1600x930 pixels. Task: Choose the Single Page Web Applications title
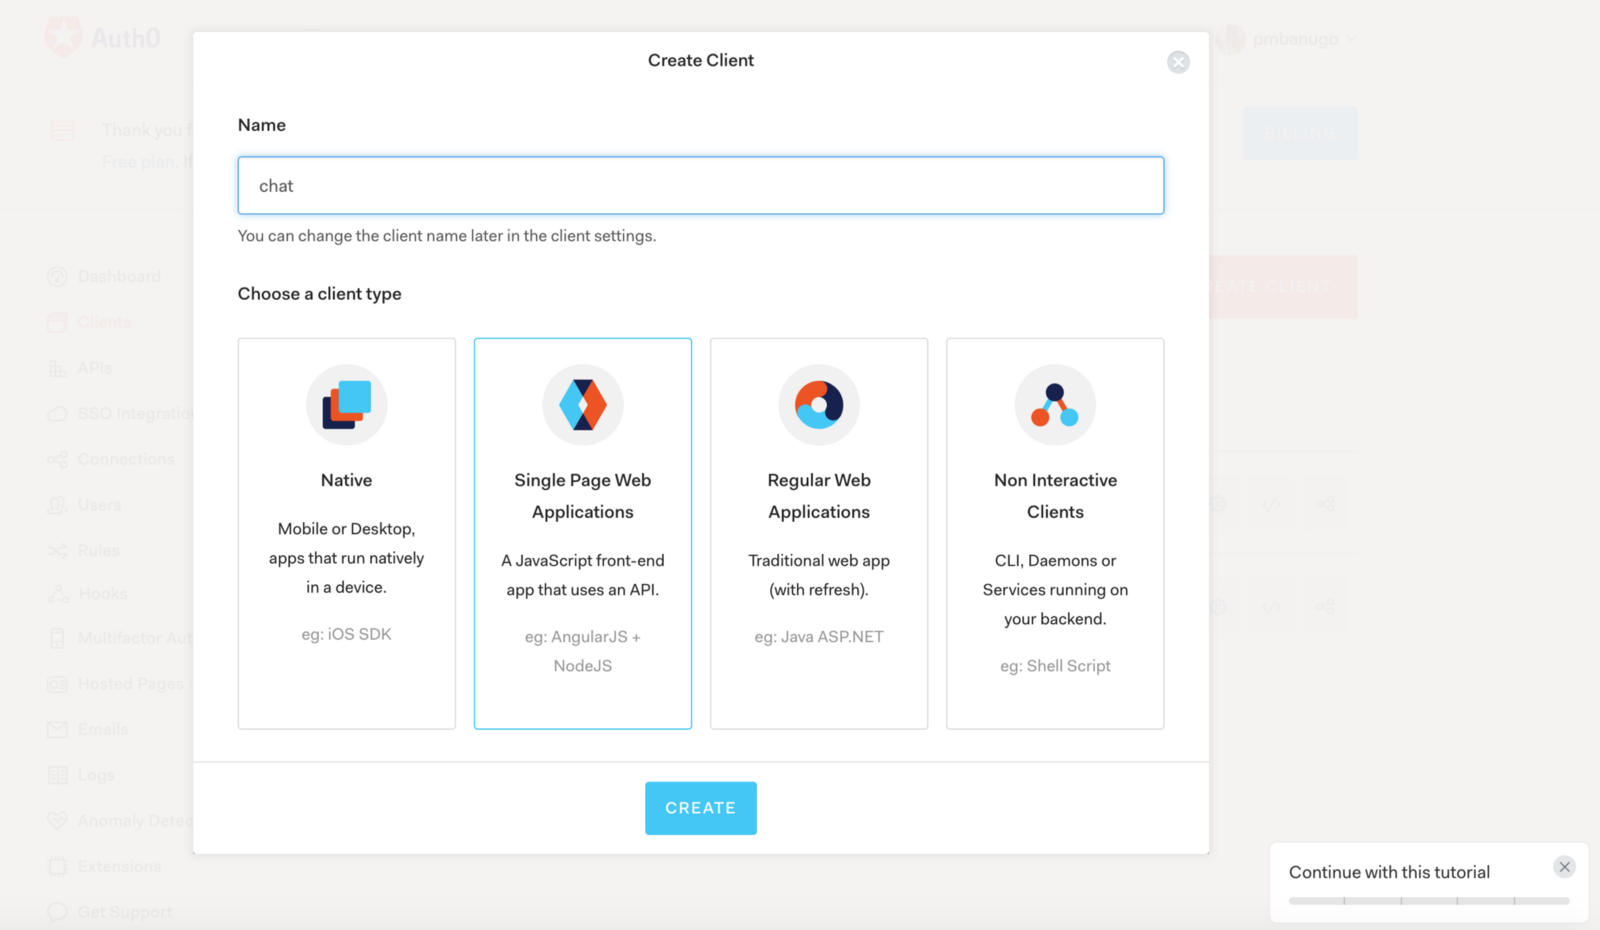click(x=583, y=496)
